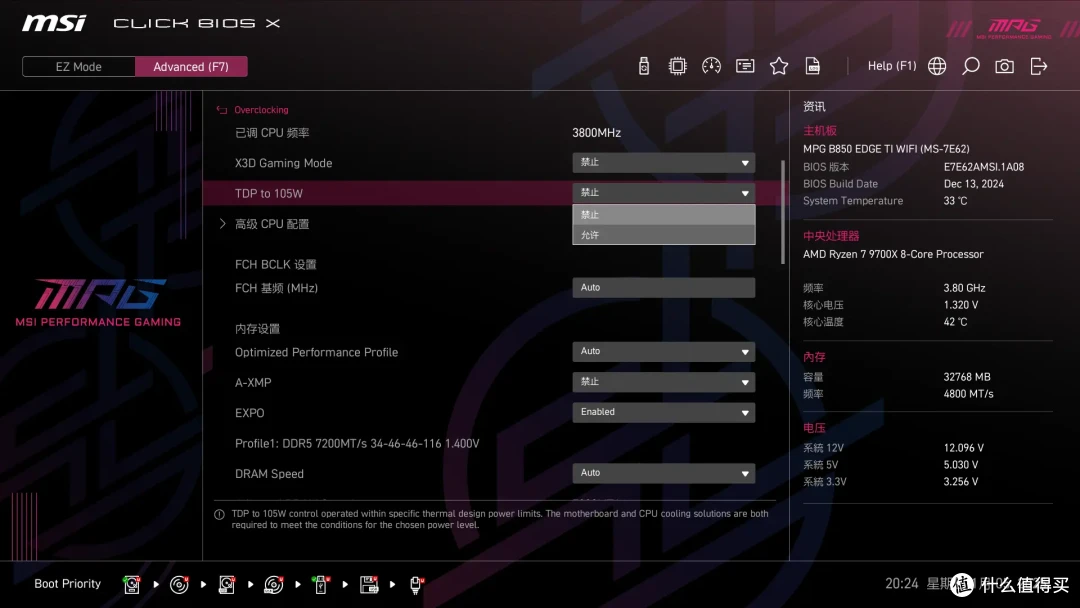Click Optimized Performance Profile label
The height and width of the screenshot is (608, 1080).
tap(316, 353)
